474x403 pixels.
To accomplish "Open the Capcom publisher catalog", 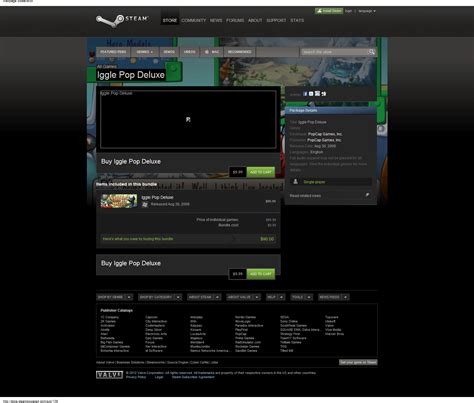I will pos(151,317).
